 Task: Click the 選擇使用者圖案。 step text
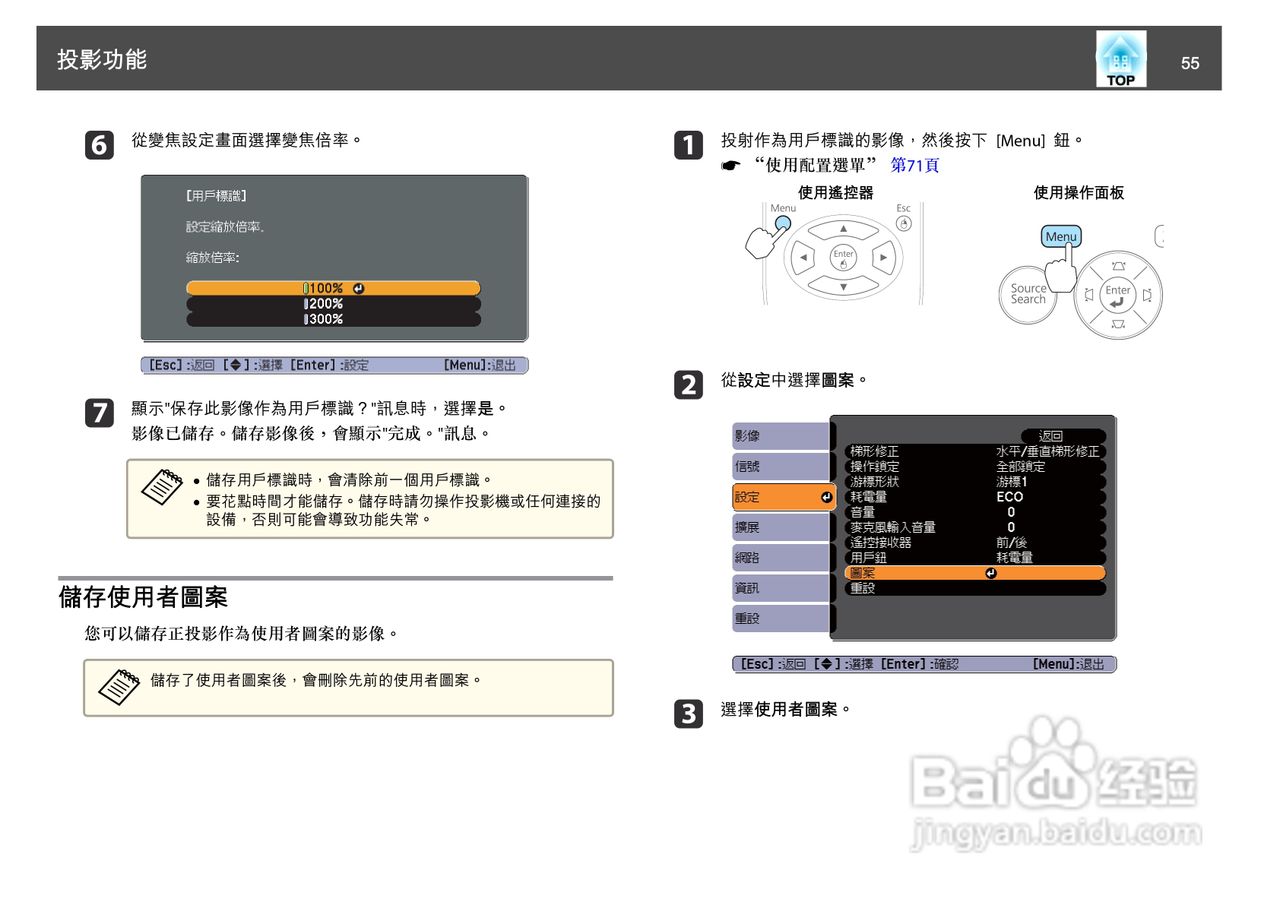(786, 709)
